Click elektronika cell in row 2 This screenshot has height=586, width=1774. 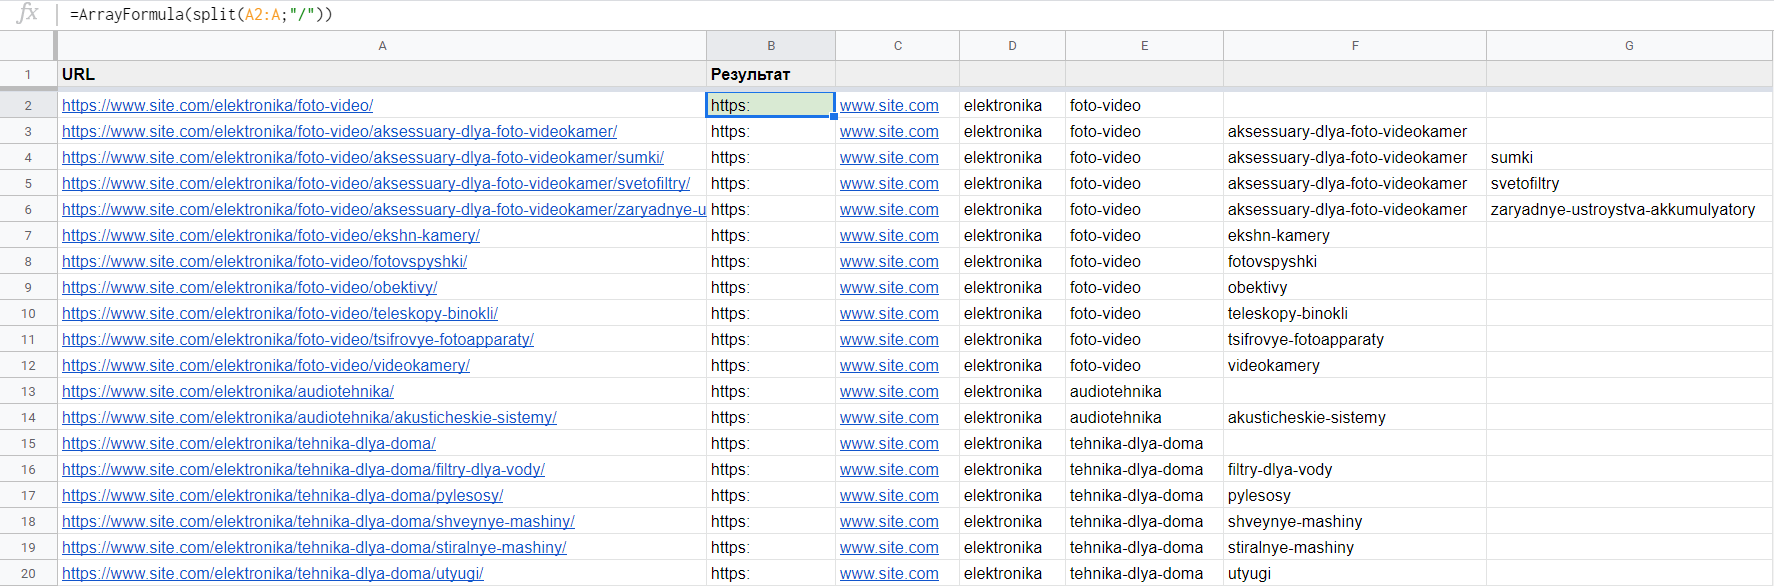1012,105
